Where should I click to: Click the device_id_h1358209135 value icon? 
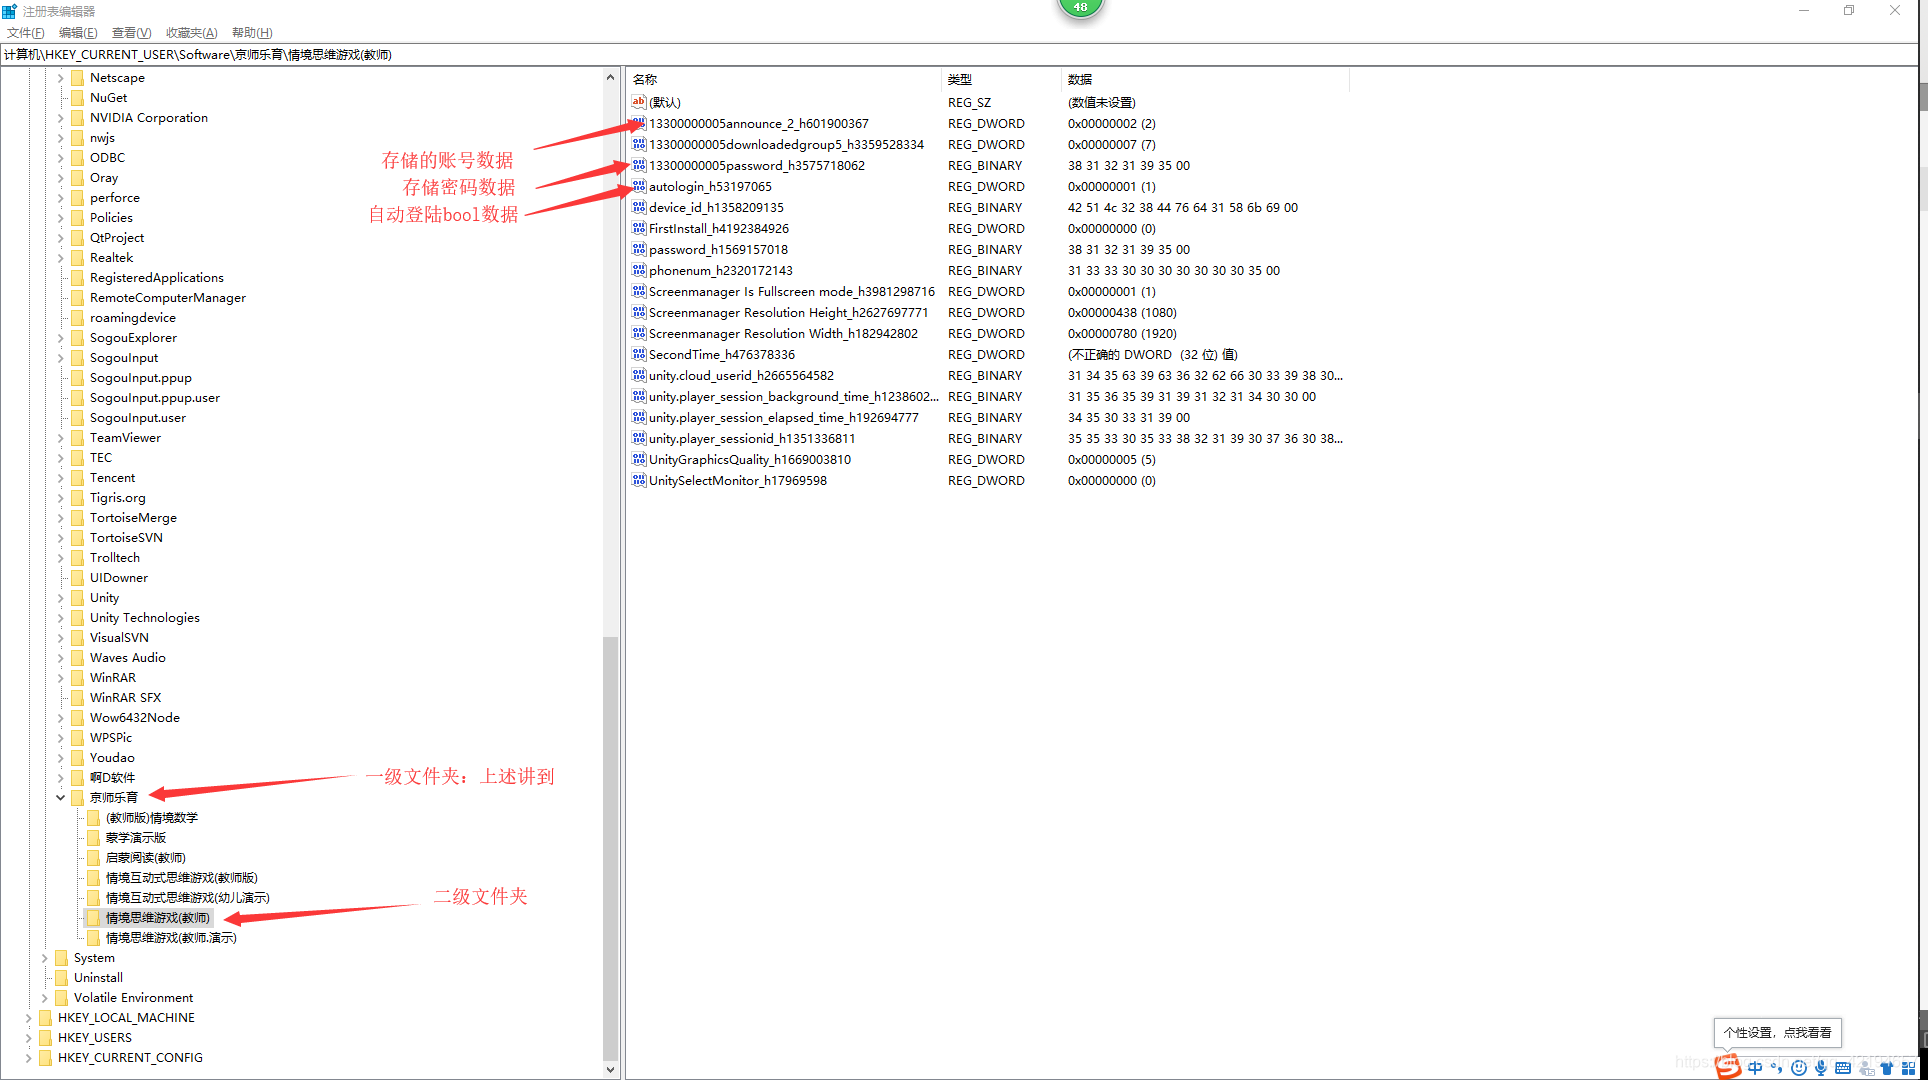[x=639, y=207]
